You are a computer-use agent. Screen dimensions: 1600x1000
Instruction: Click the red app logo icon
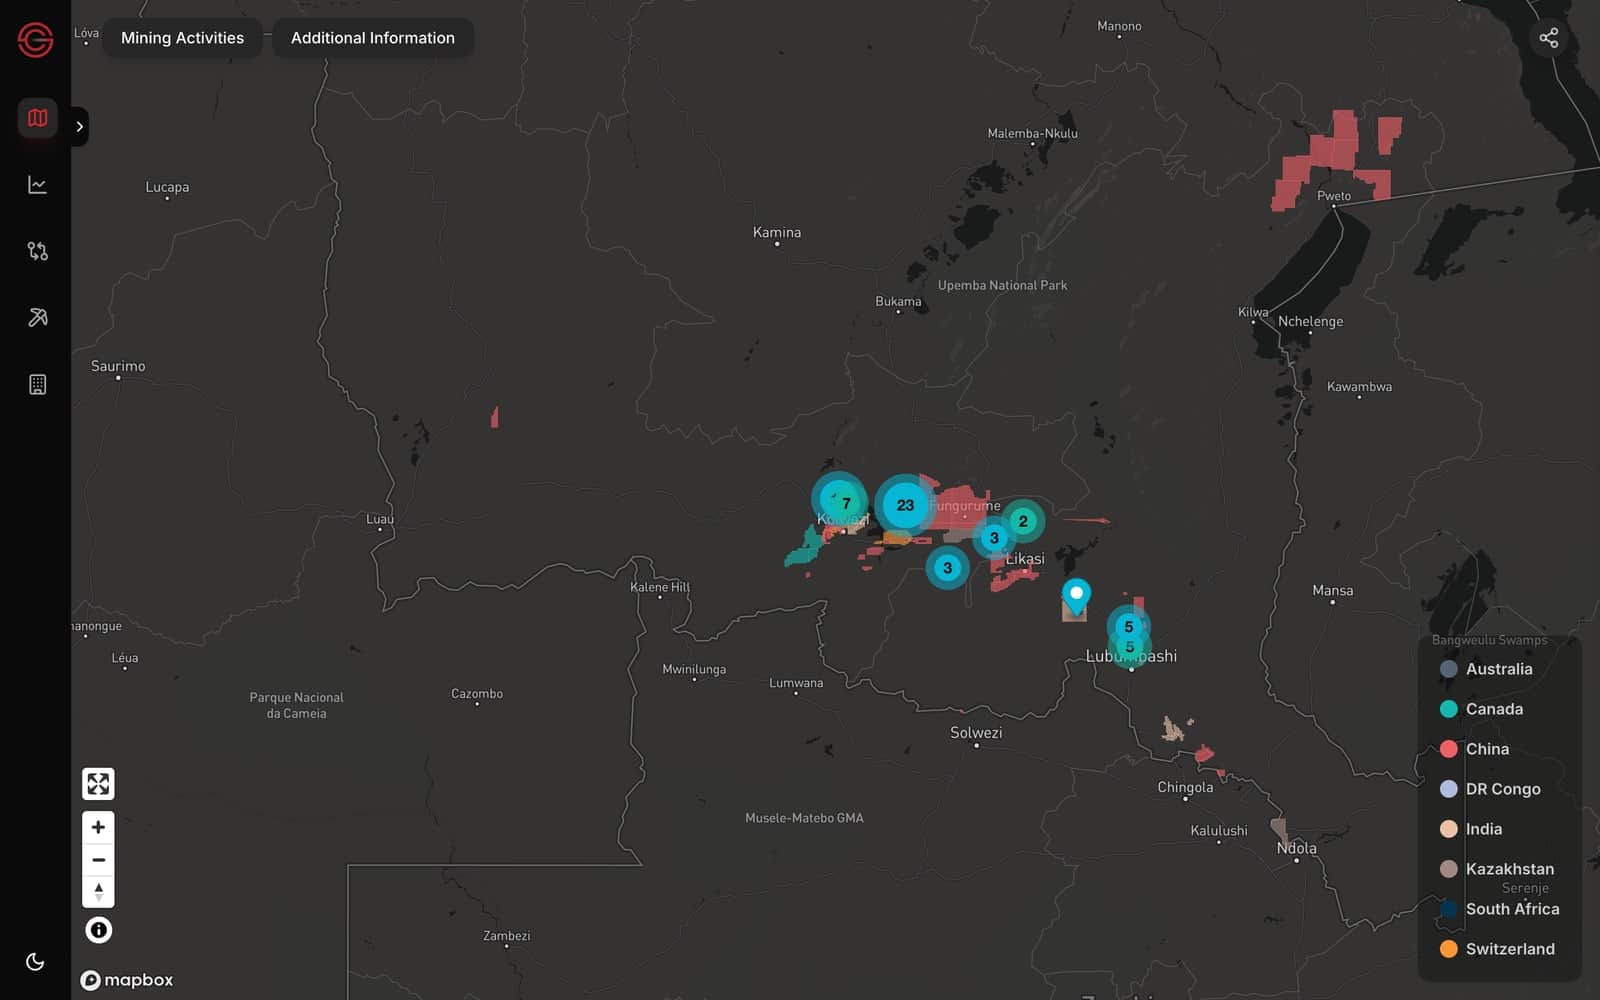coord(35,40)
